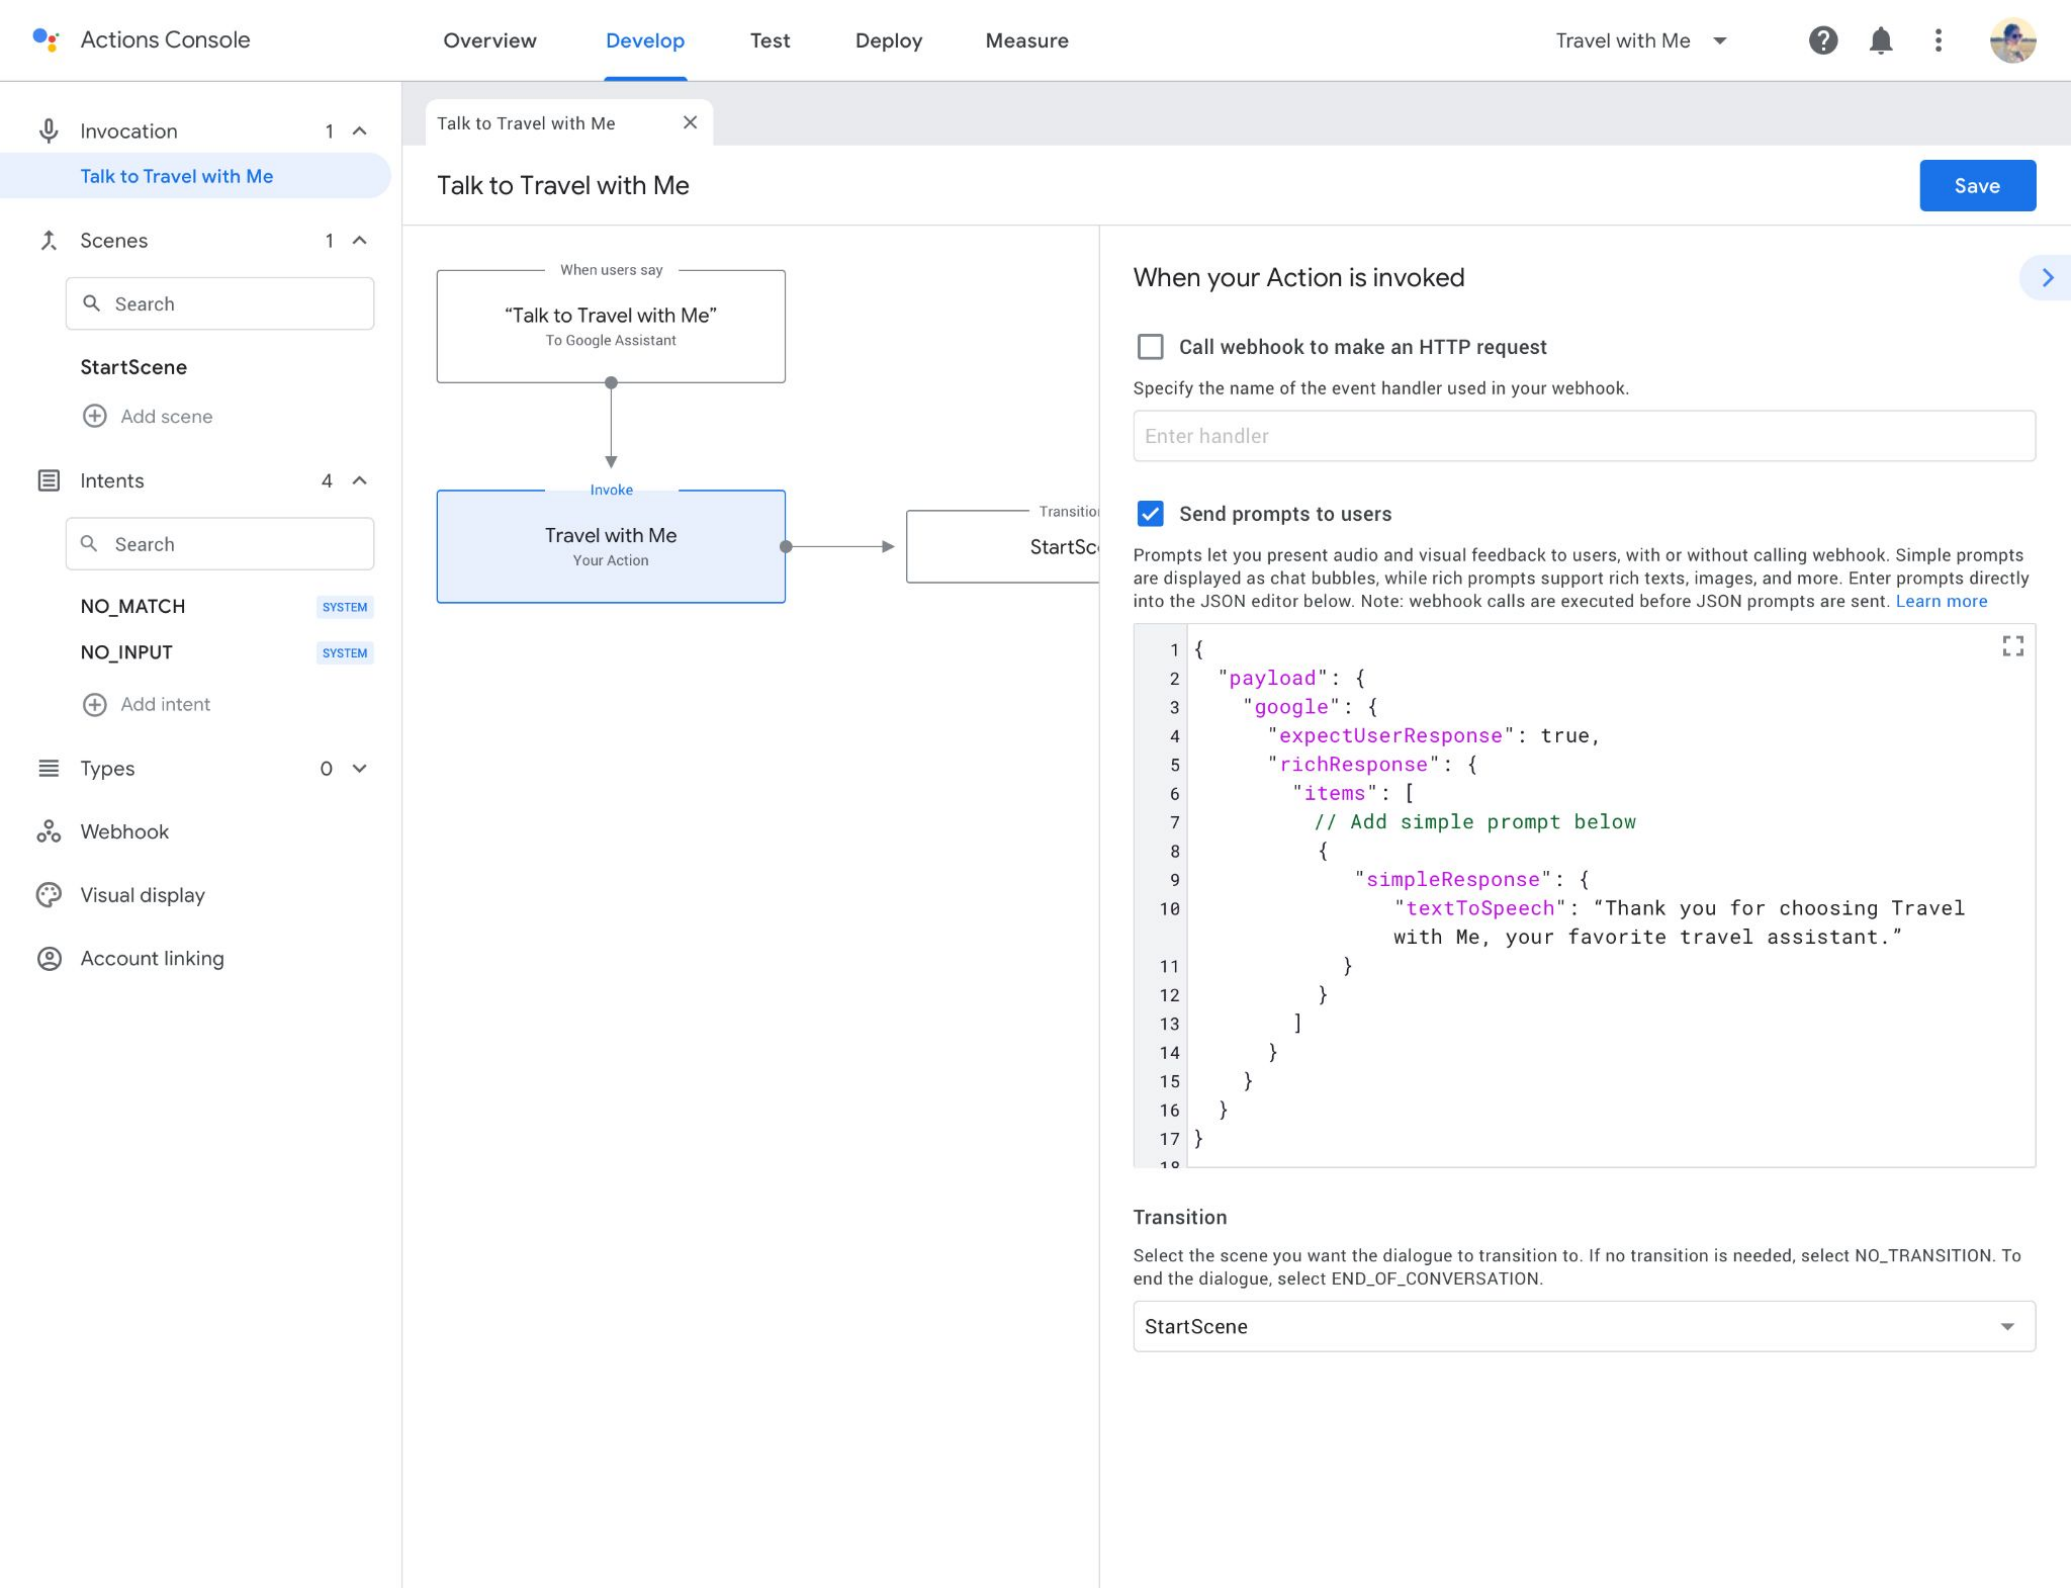Select the Develop tab
The image size is (2071, 1588).
[645, 41]
